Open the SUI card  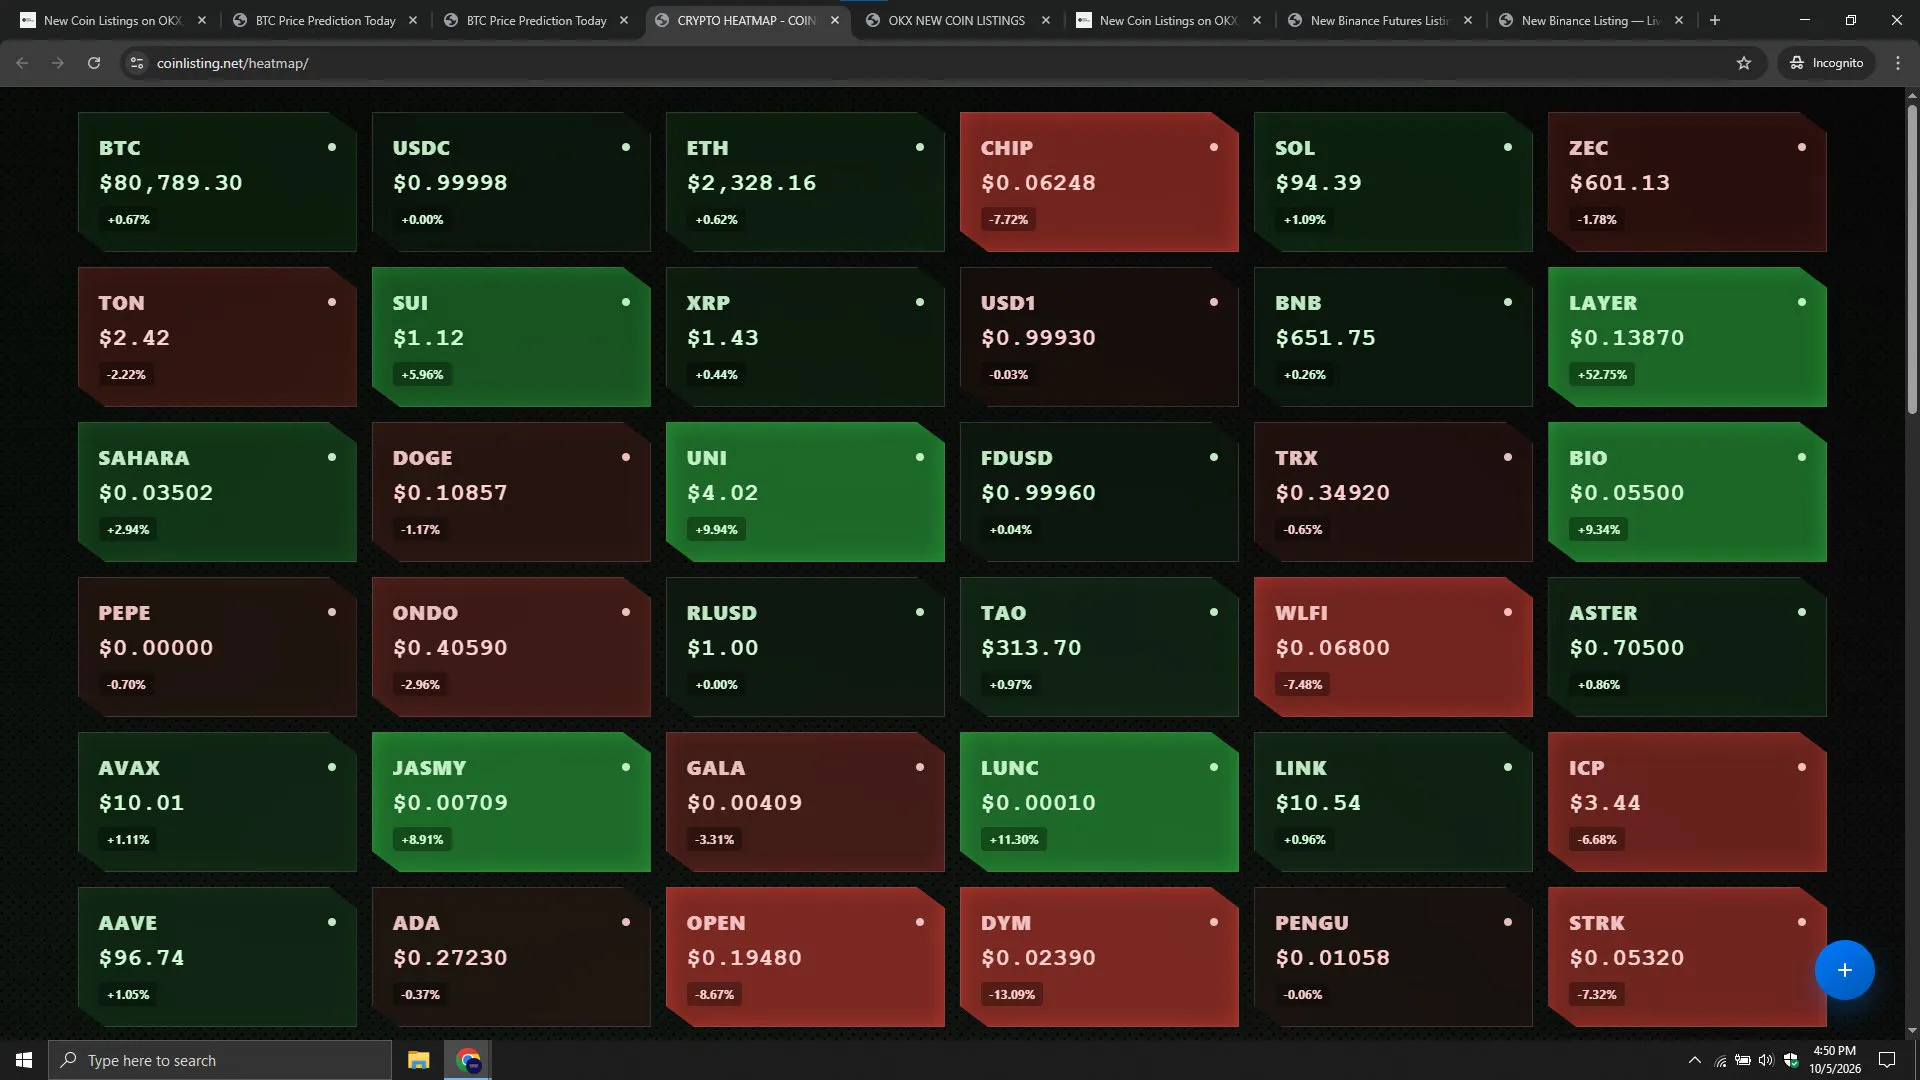(511, 337)
